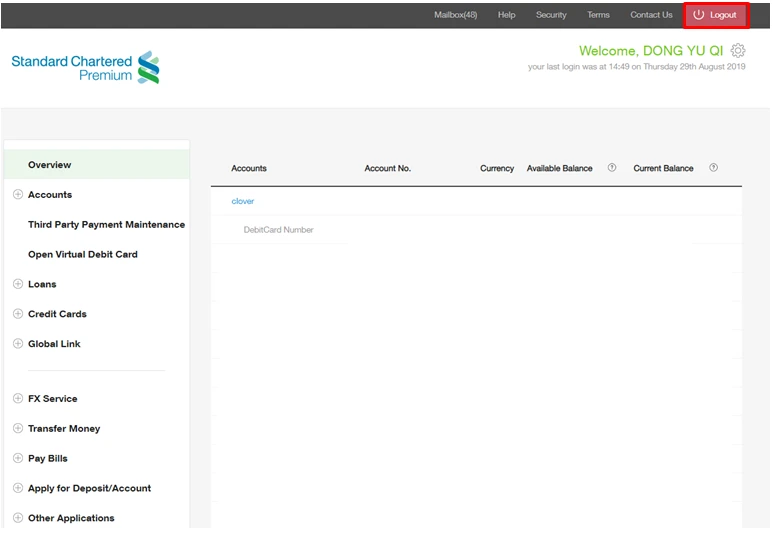Expand the Loans plus icon
772x540 pixels.
click(18, 284)
